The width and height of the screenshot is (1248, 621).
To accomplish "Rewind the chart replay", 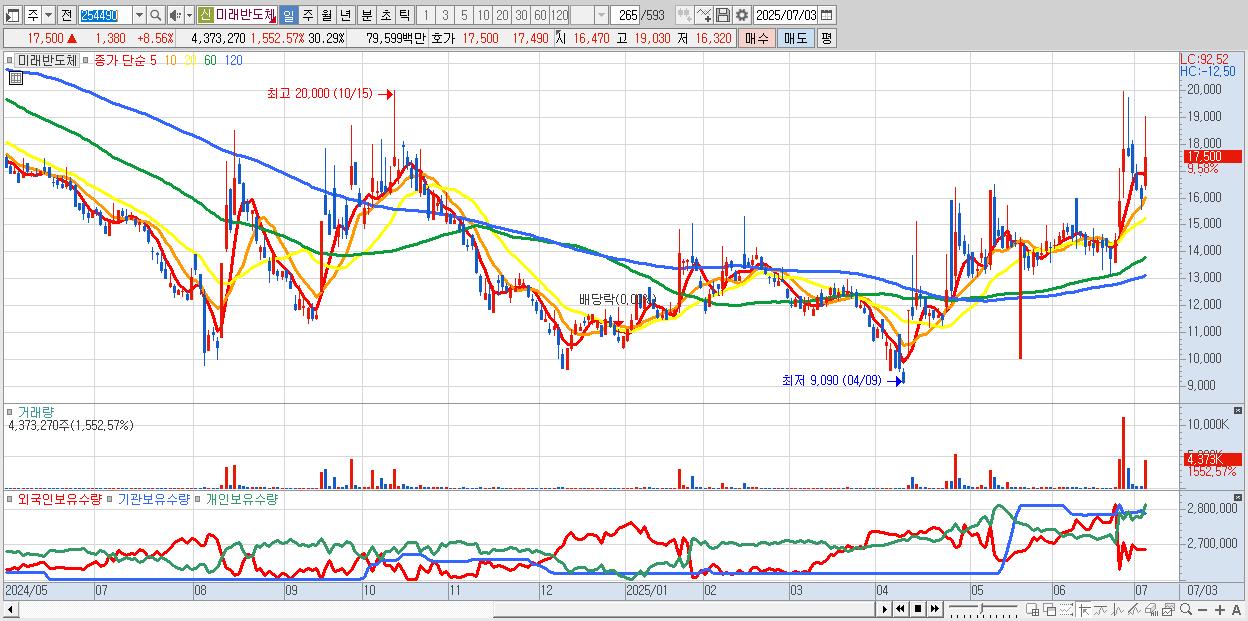I will coord(900,609).
